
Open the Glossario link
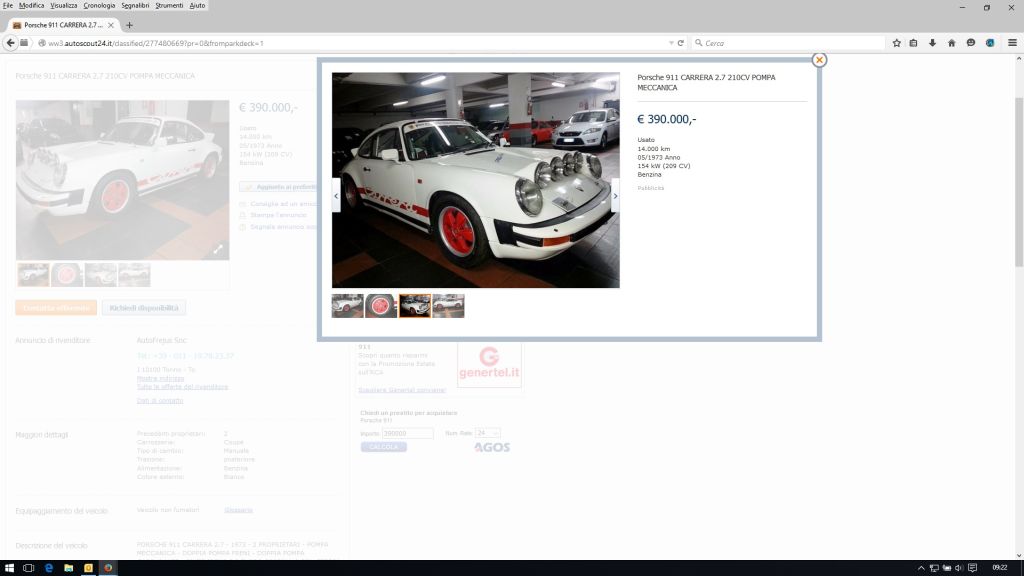pos(238,510)
